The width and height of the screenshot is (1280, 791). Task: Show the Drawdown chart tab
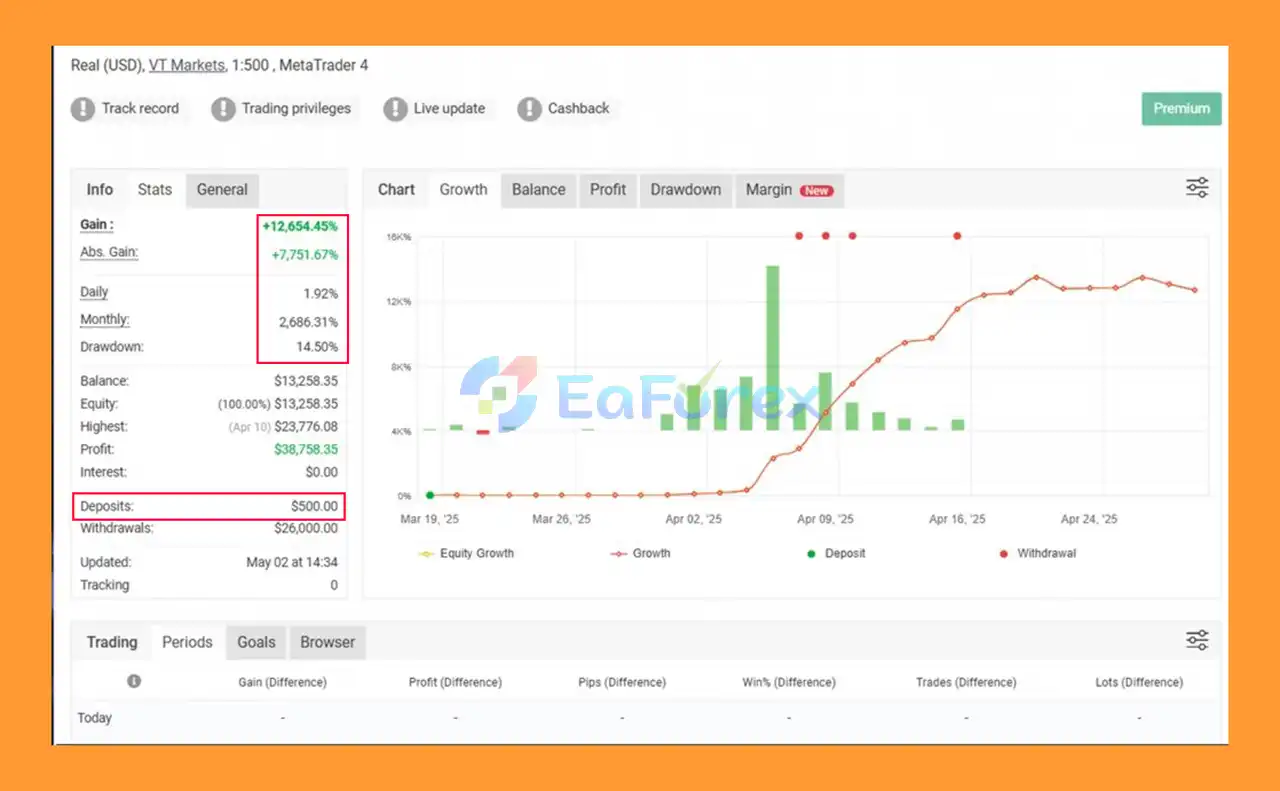pos(685,189)
